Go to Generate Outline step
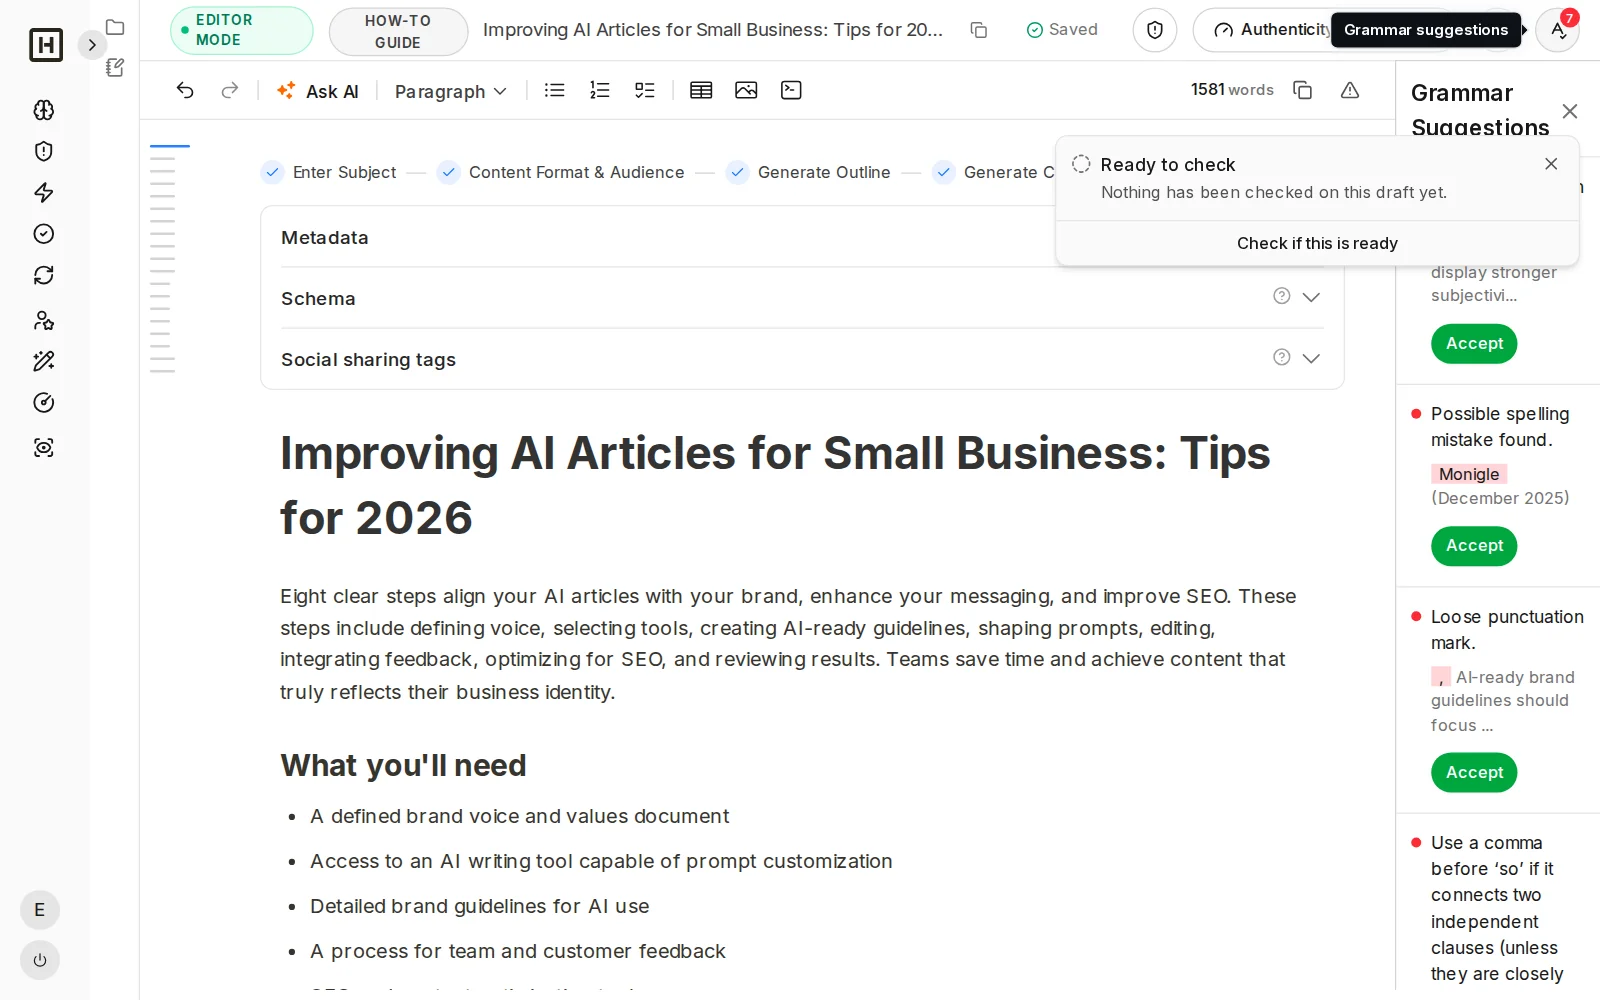This screenshot has height=1000, width=1600. [810, 172]
